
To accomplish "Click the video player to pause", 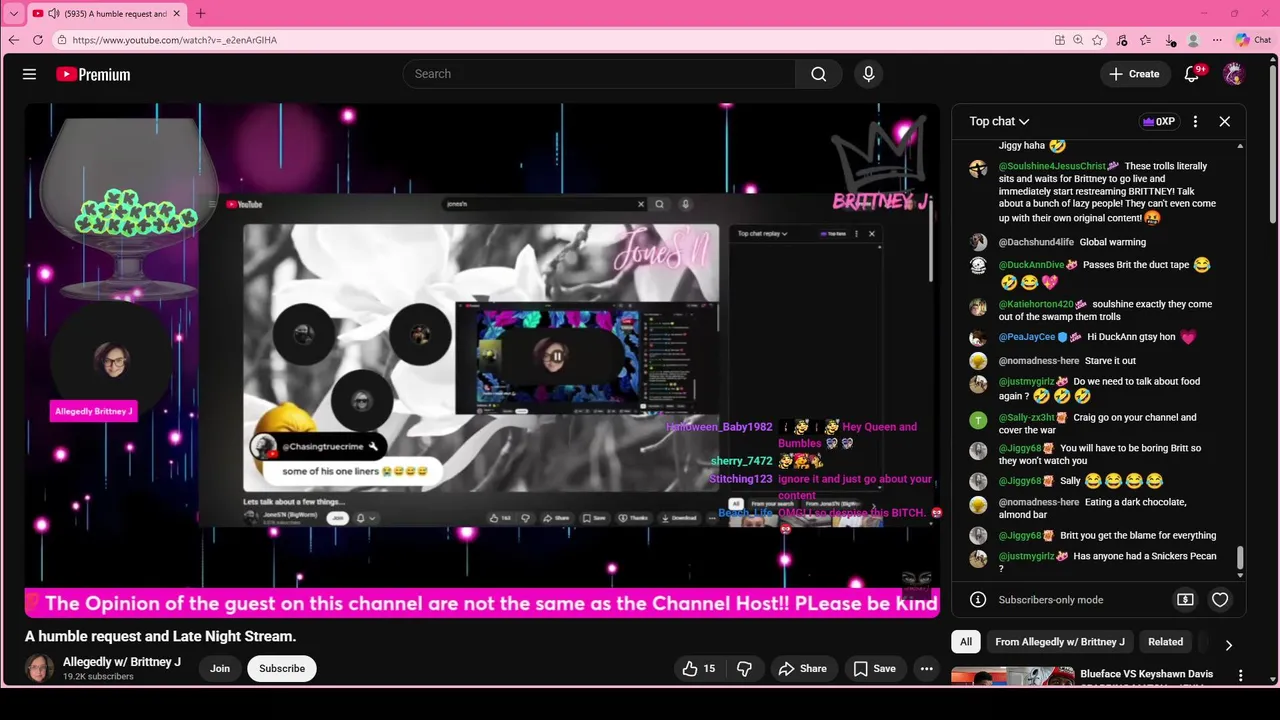I will [x=482, y=360].
